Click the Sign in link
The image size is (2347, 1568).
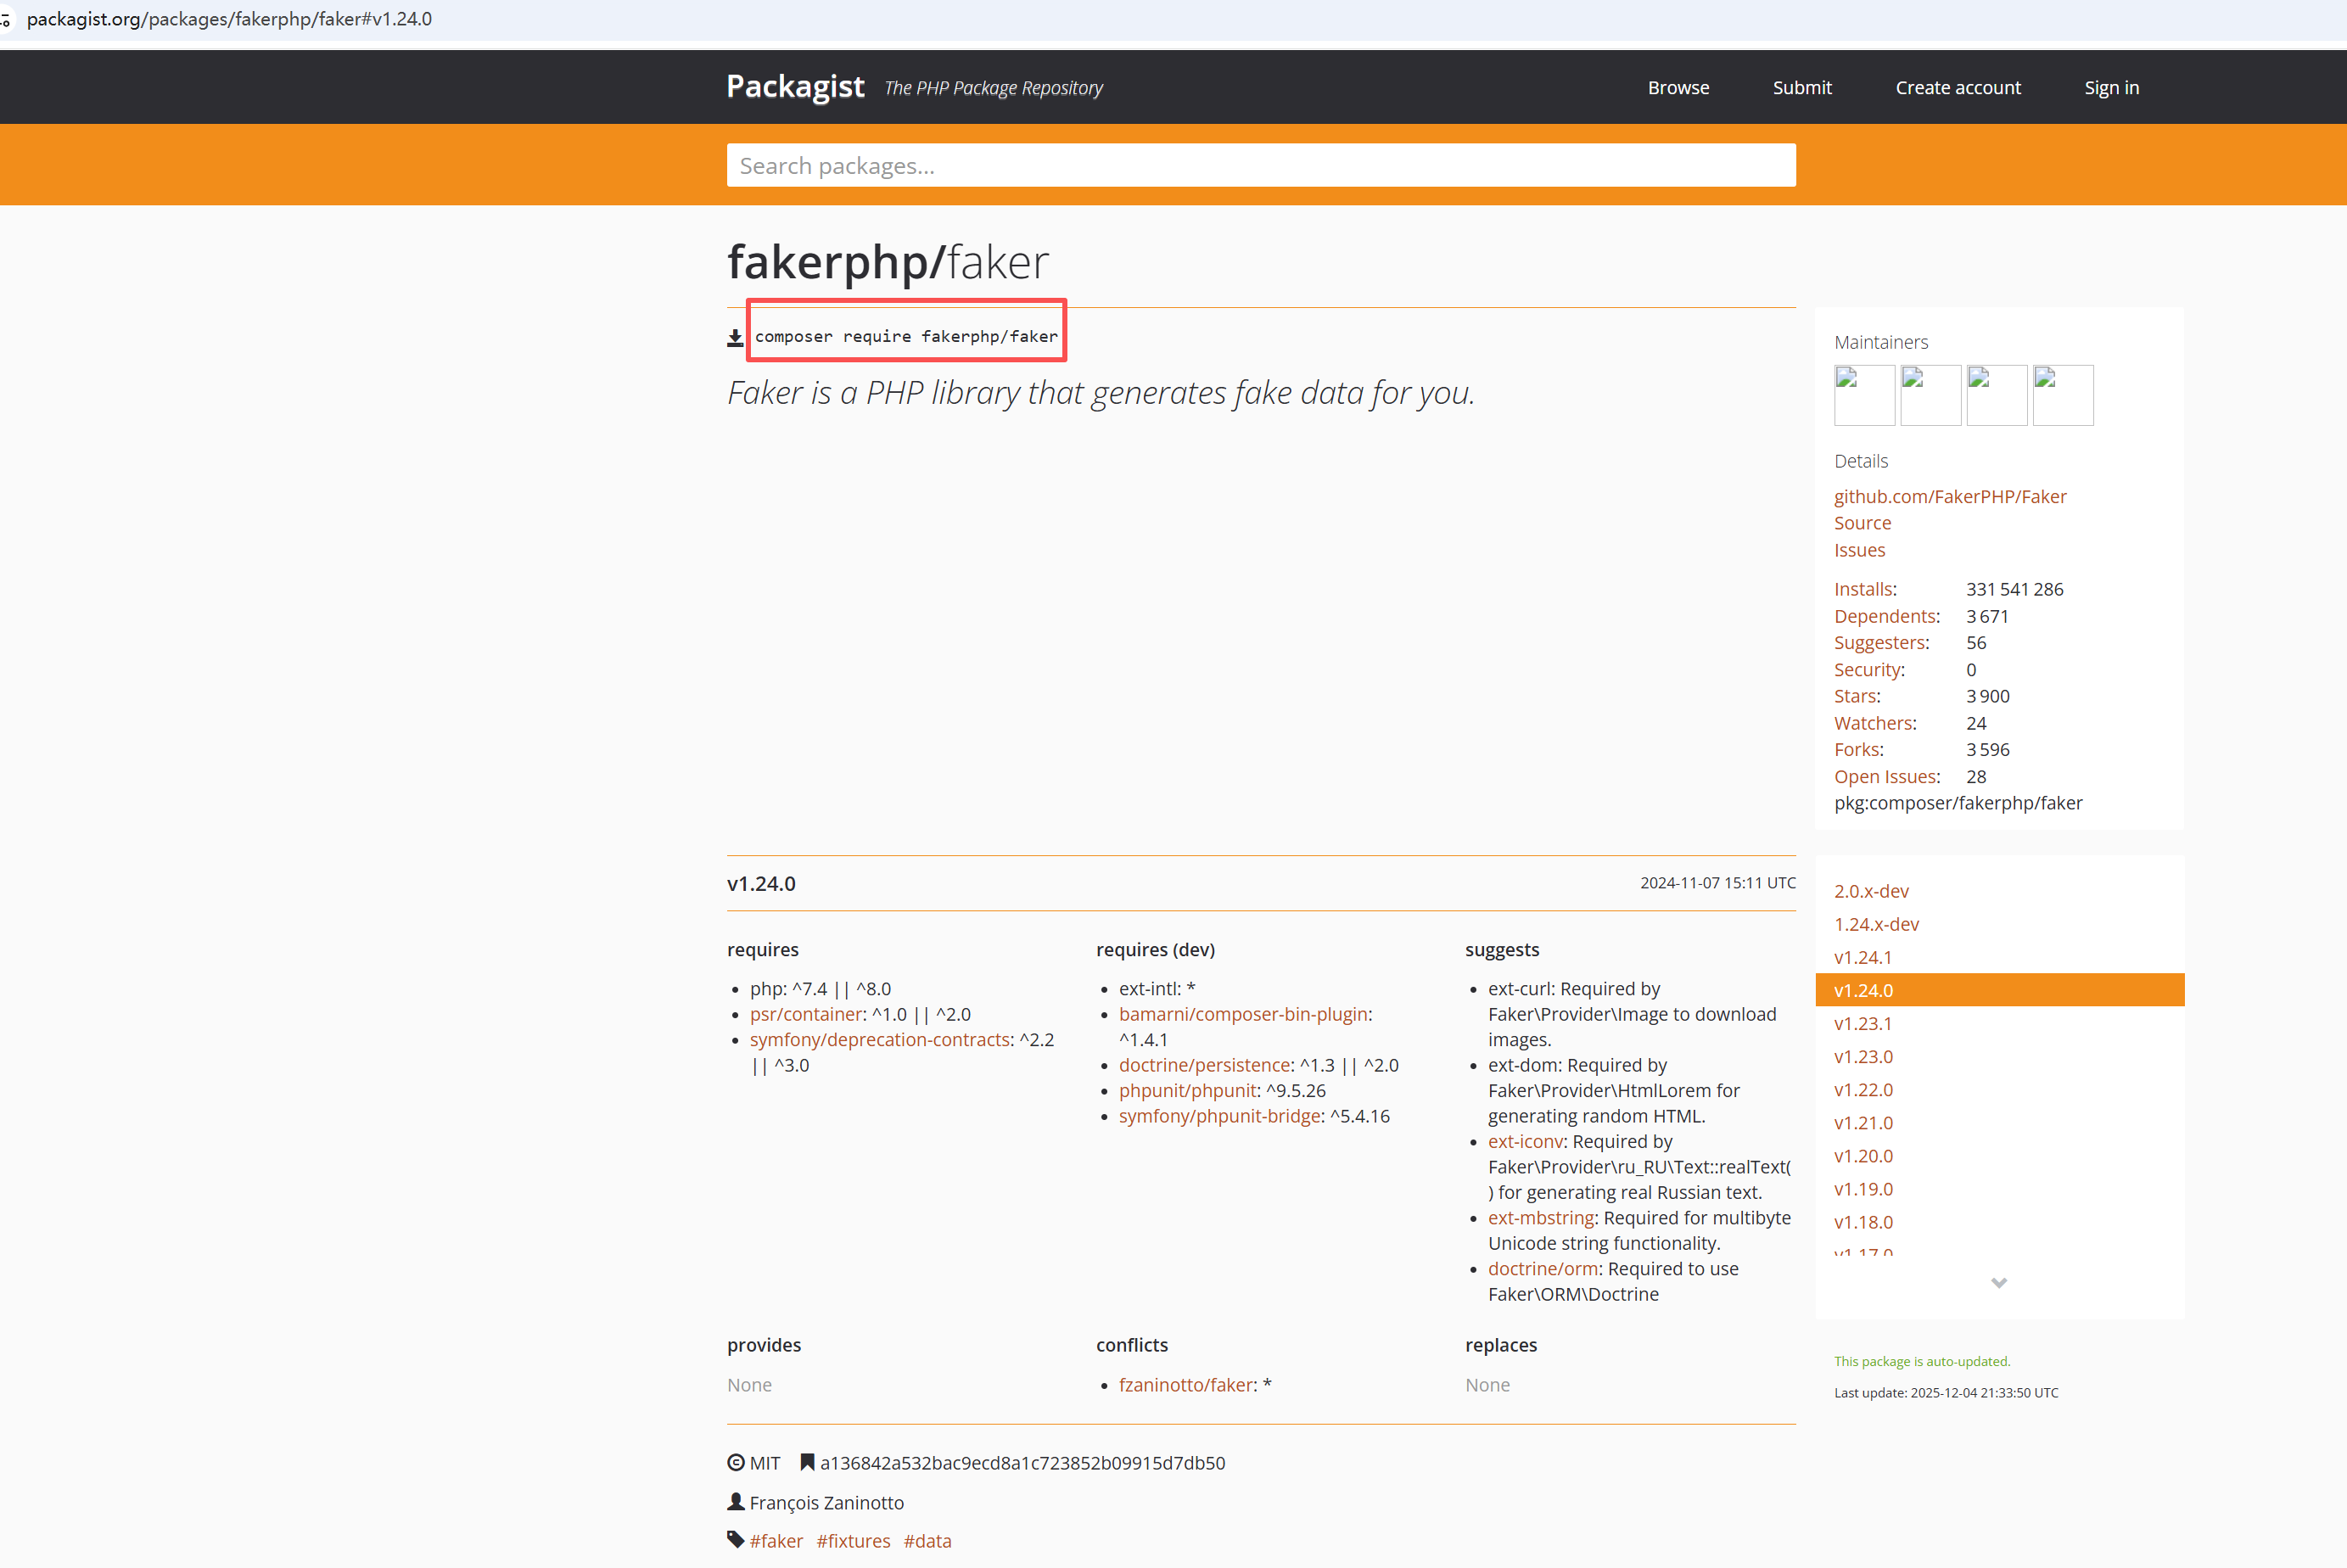pos(2111,88)
